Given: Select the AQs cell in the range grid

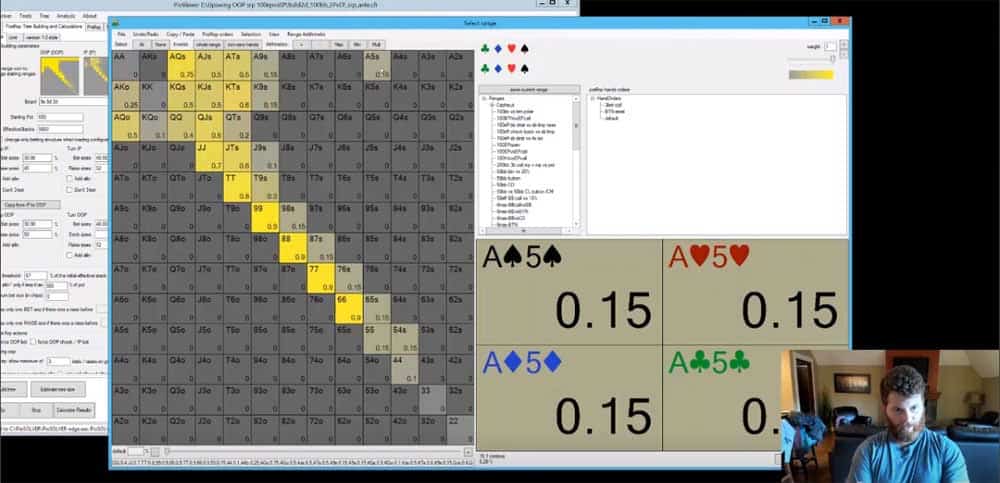Looking at the screenshot, I should (x=181, y=65).
